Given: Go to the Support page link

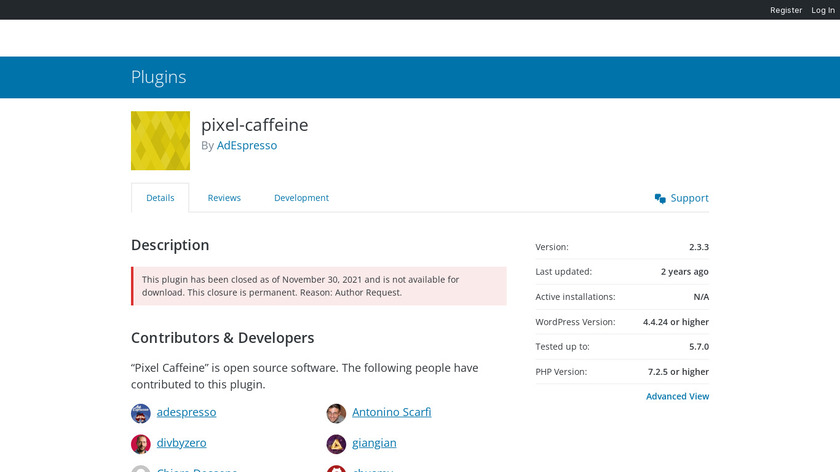Looking at the screenshot, I should coord(689,198).
